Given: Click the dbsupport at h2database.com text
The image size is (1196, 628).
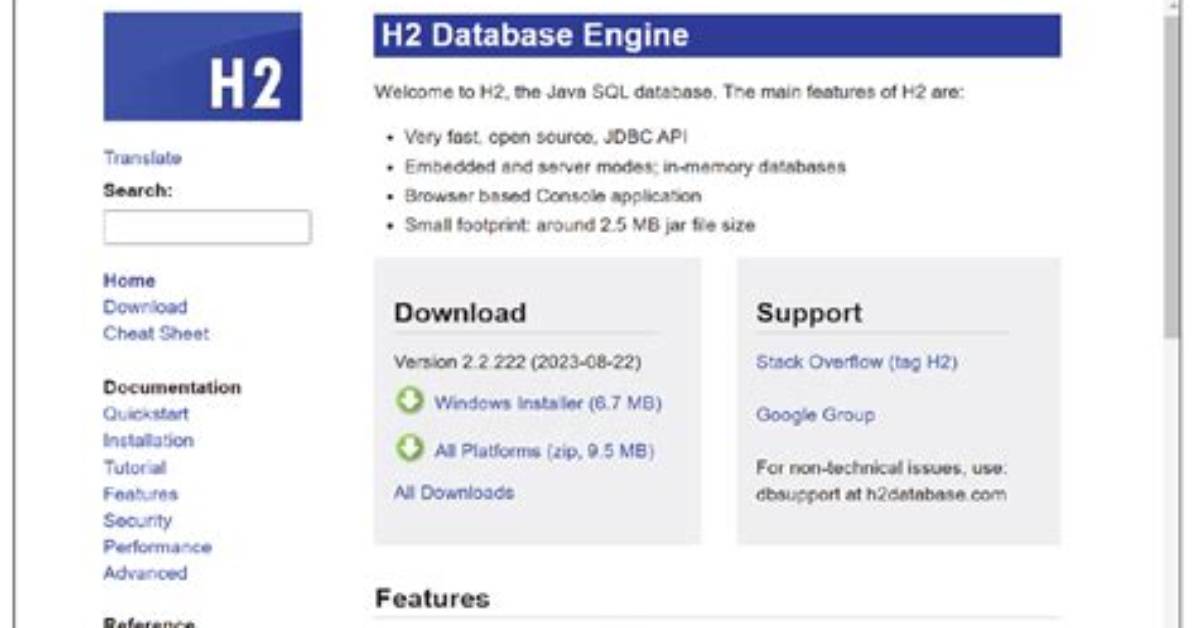Looking at the screenshot, I should coord(881,494).
